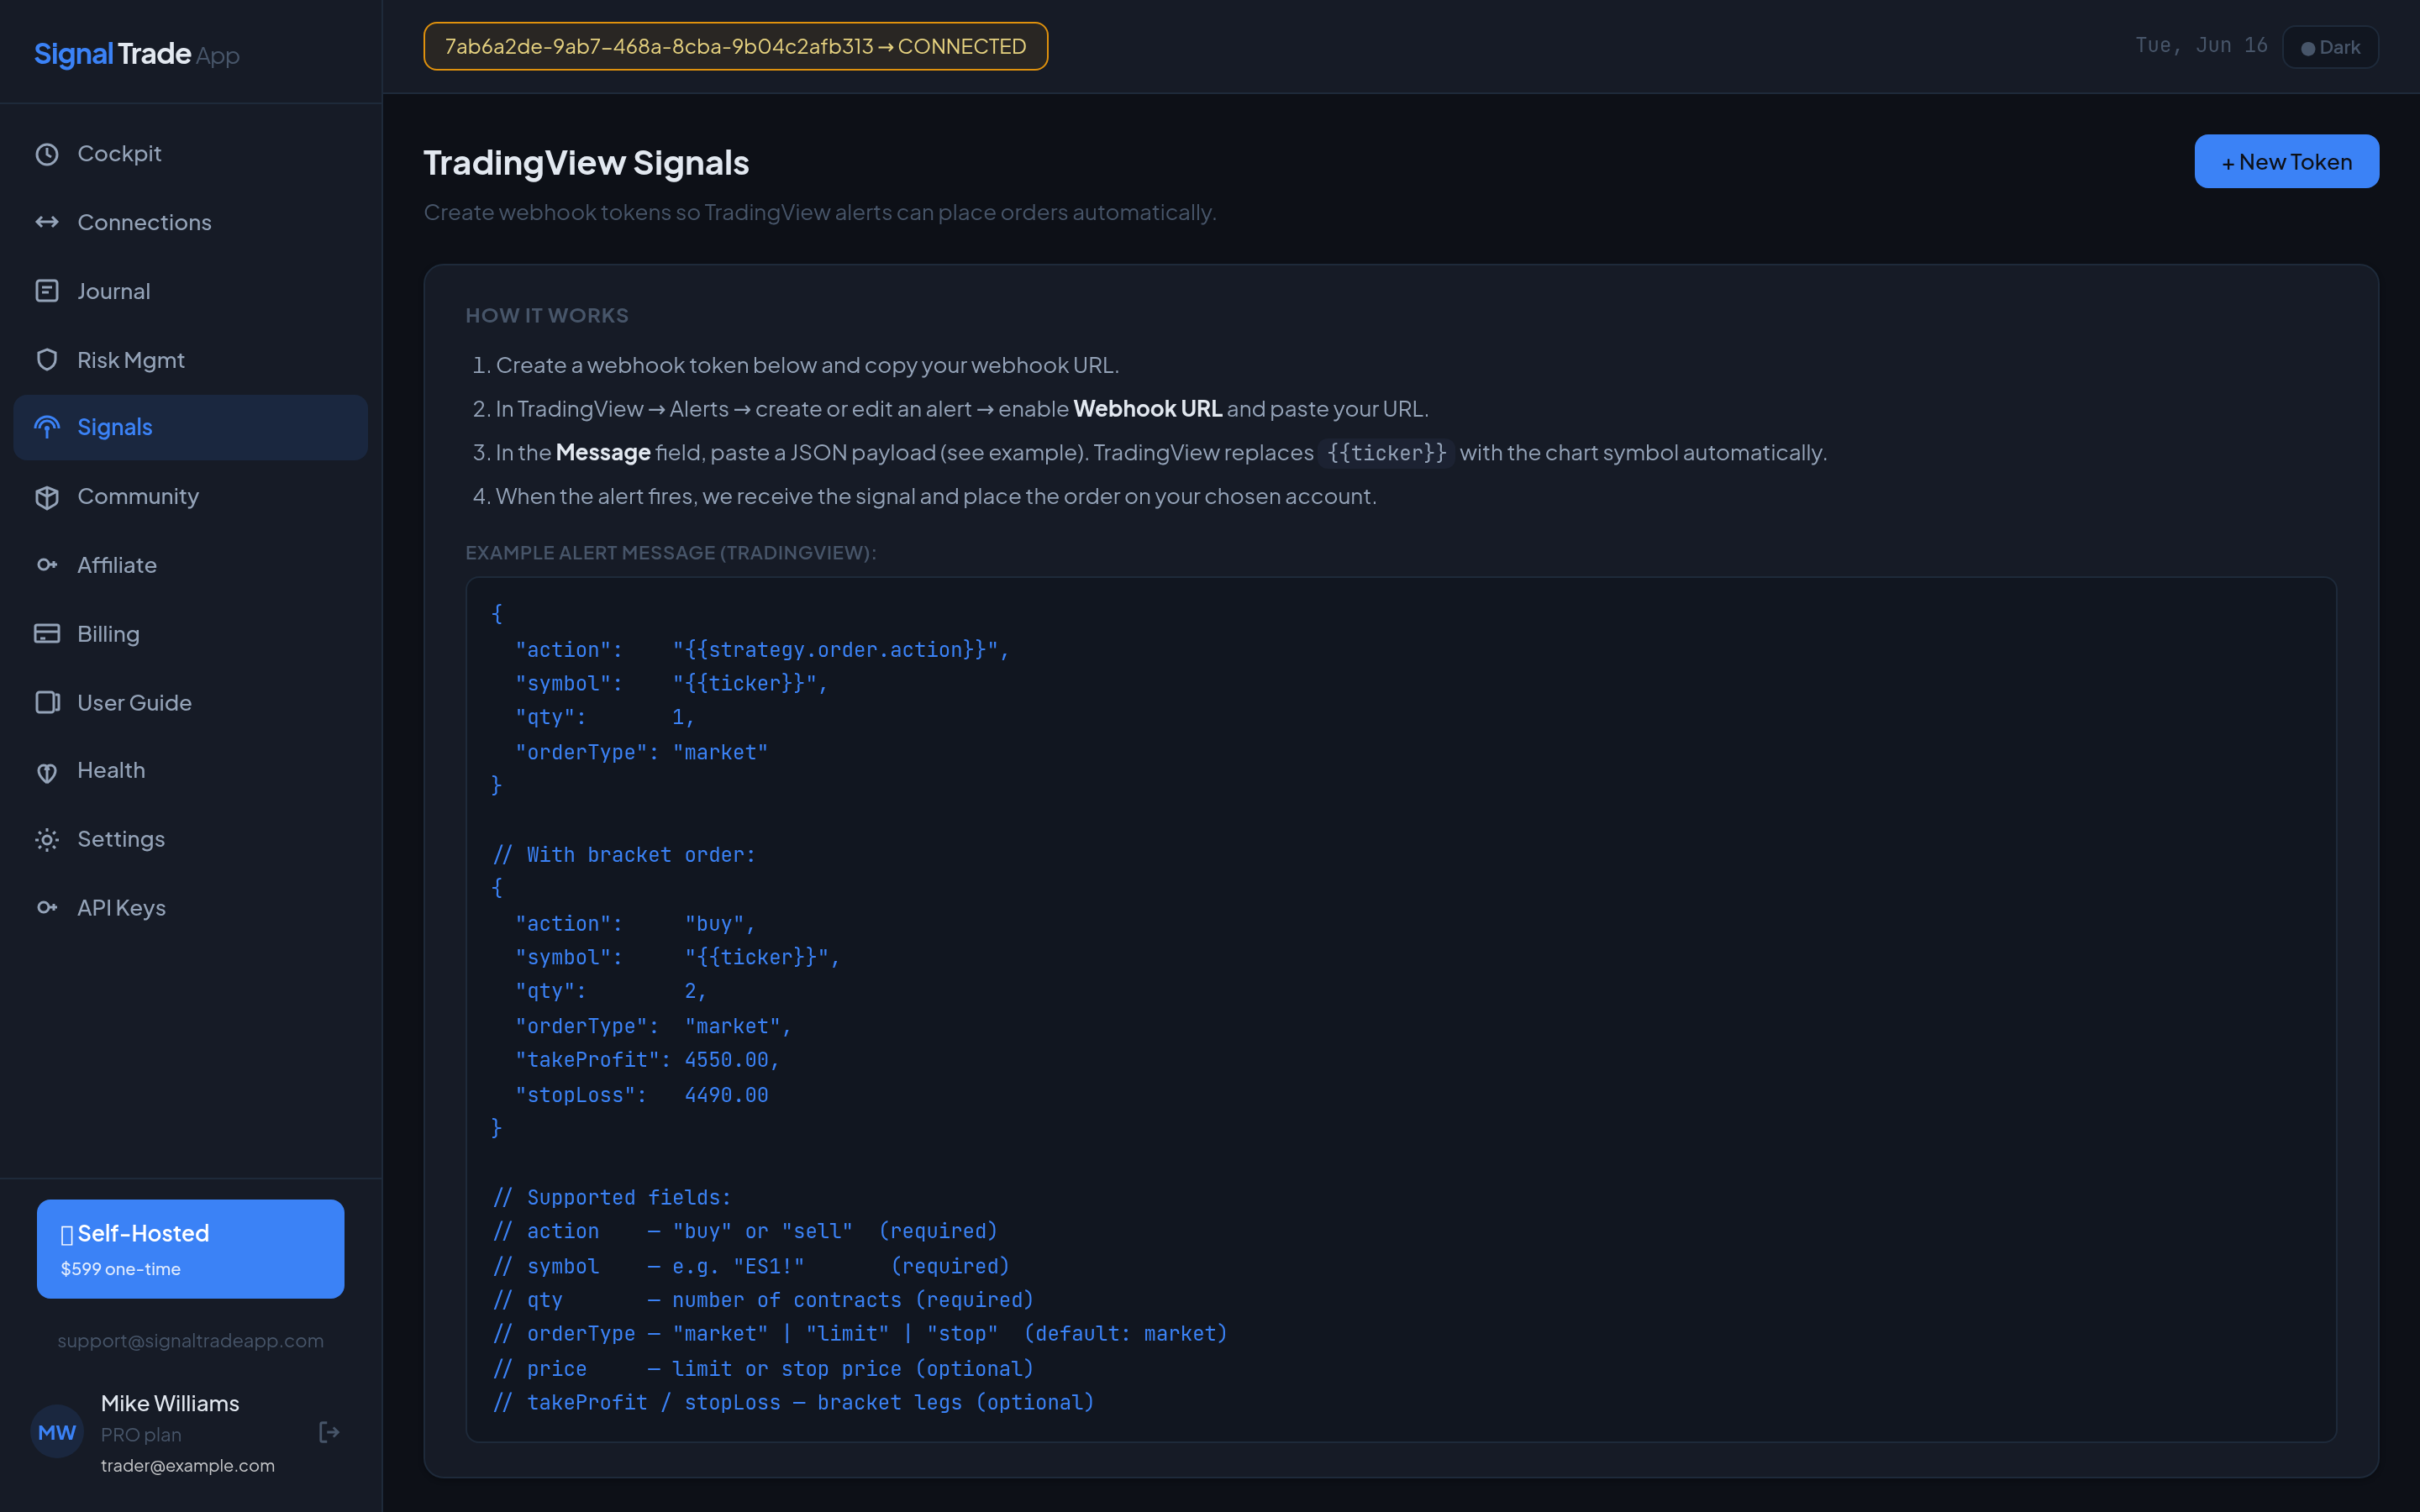The width and height of the screenshot is (2420, 1512).
Task: Go to Billing
Action: [190, 634]
